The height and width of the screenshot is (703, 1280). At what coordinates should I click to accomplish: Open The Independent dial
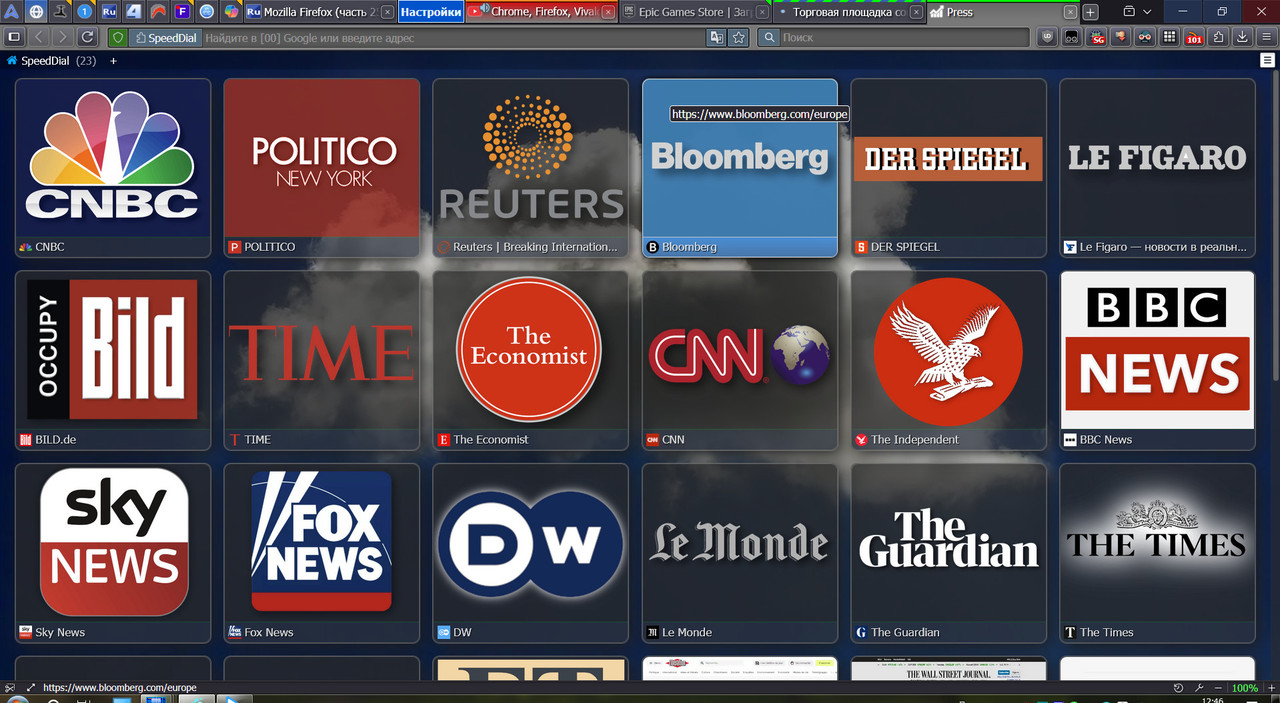point(948,360)
